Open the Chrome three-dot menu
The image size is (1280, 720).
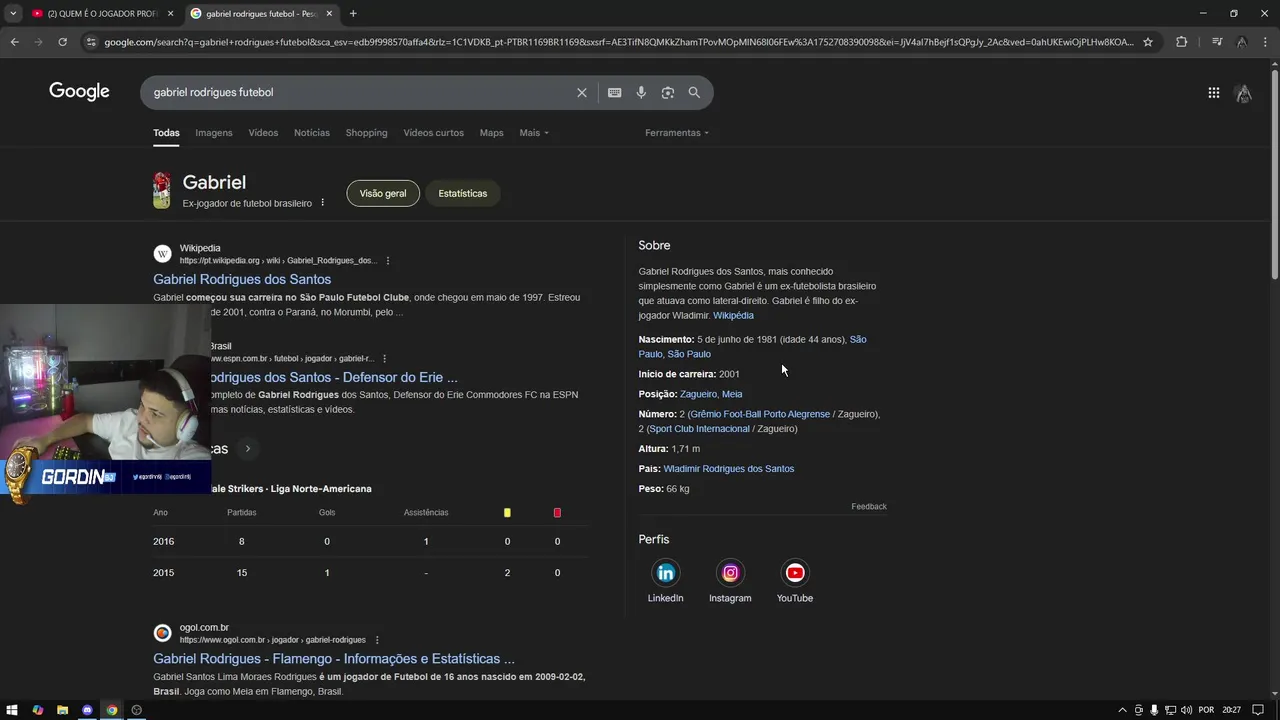(1267, 42)
